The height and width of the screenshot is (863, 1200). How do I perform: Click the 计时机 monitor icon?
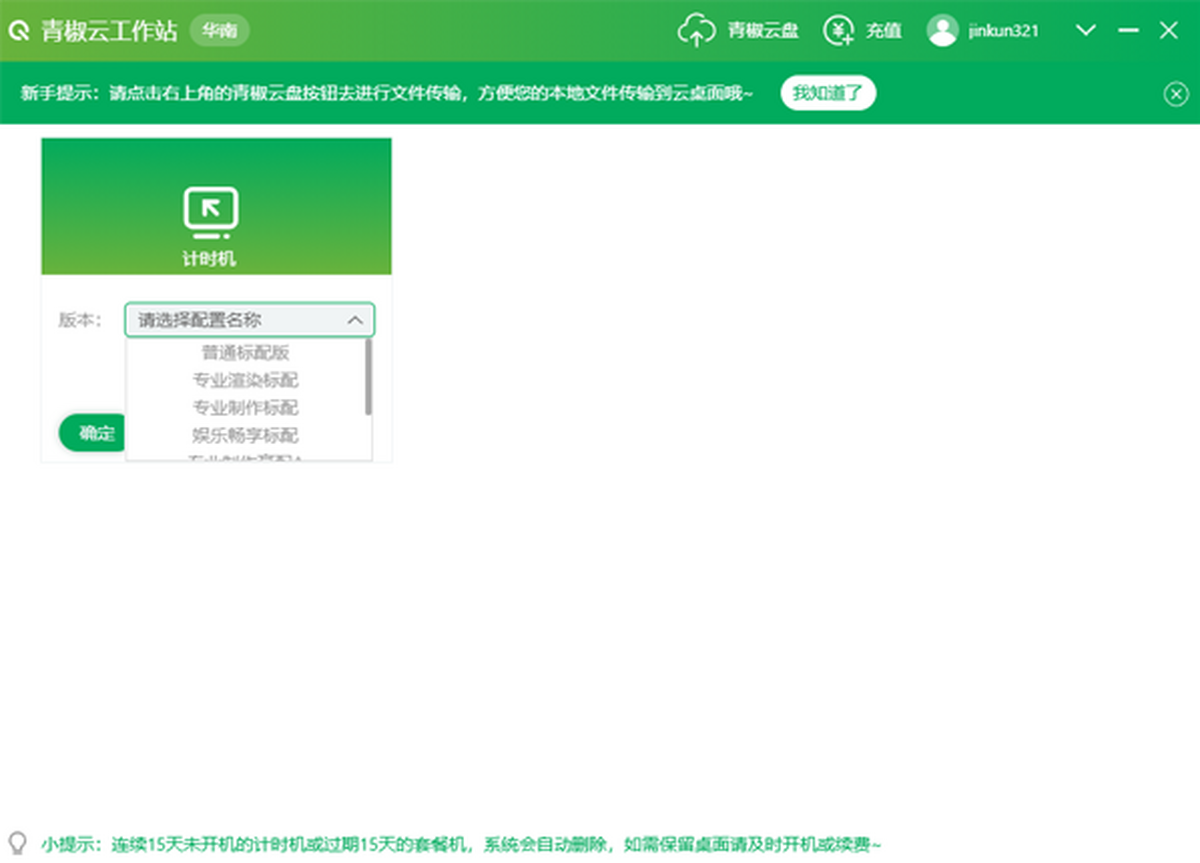coord(211,211)
